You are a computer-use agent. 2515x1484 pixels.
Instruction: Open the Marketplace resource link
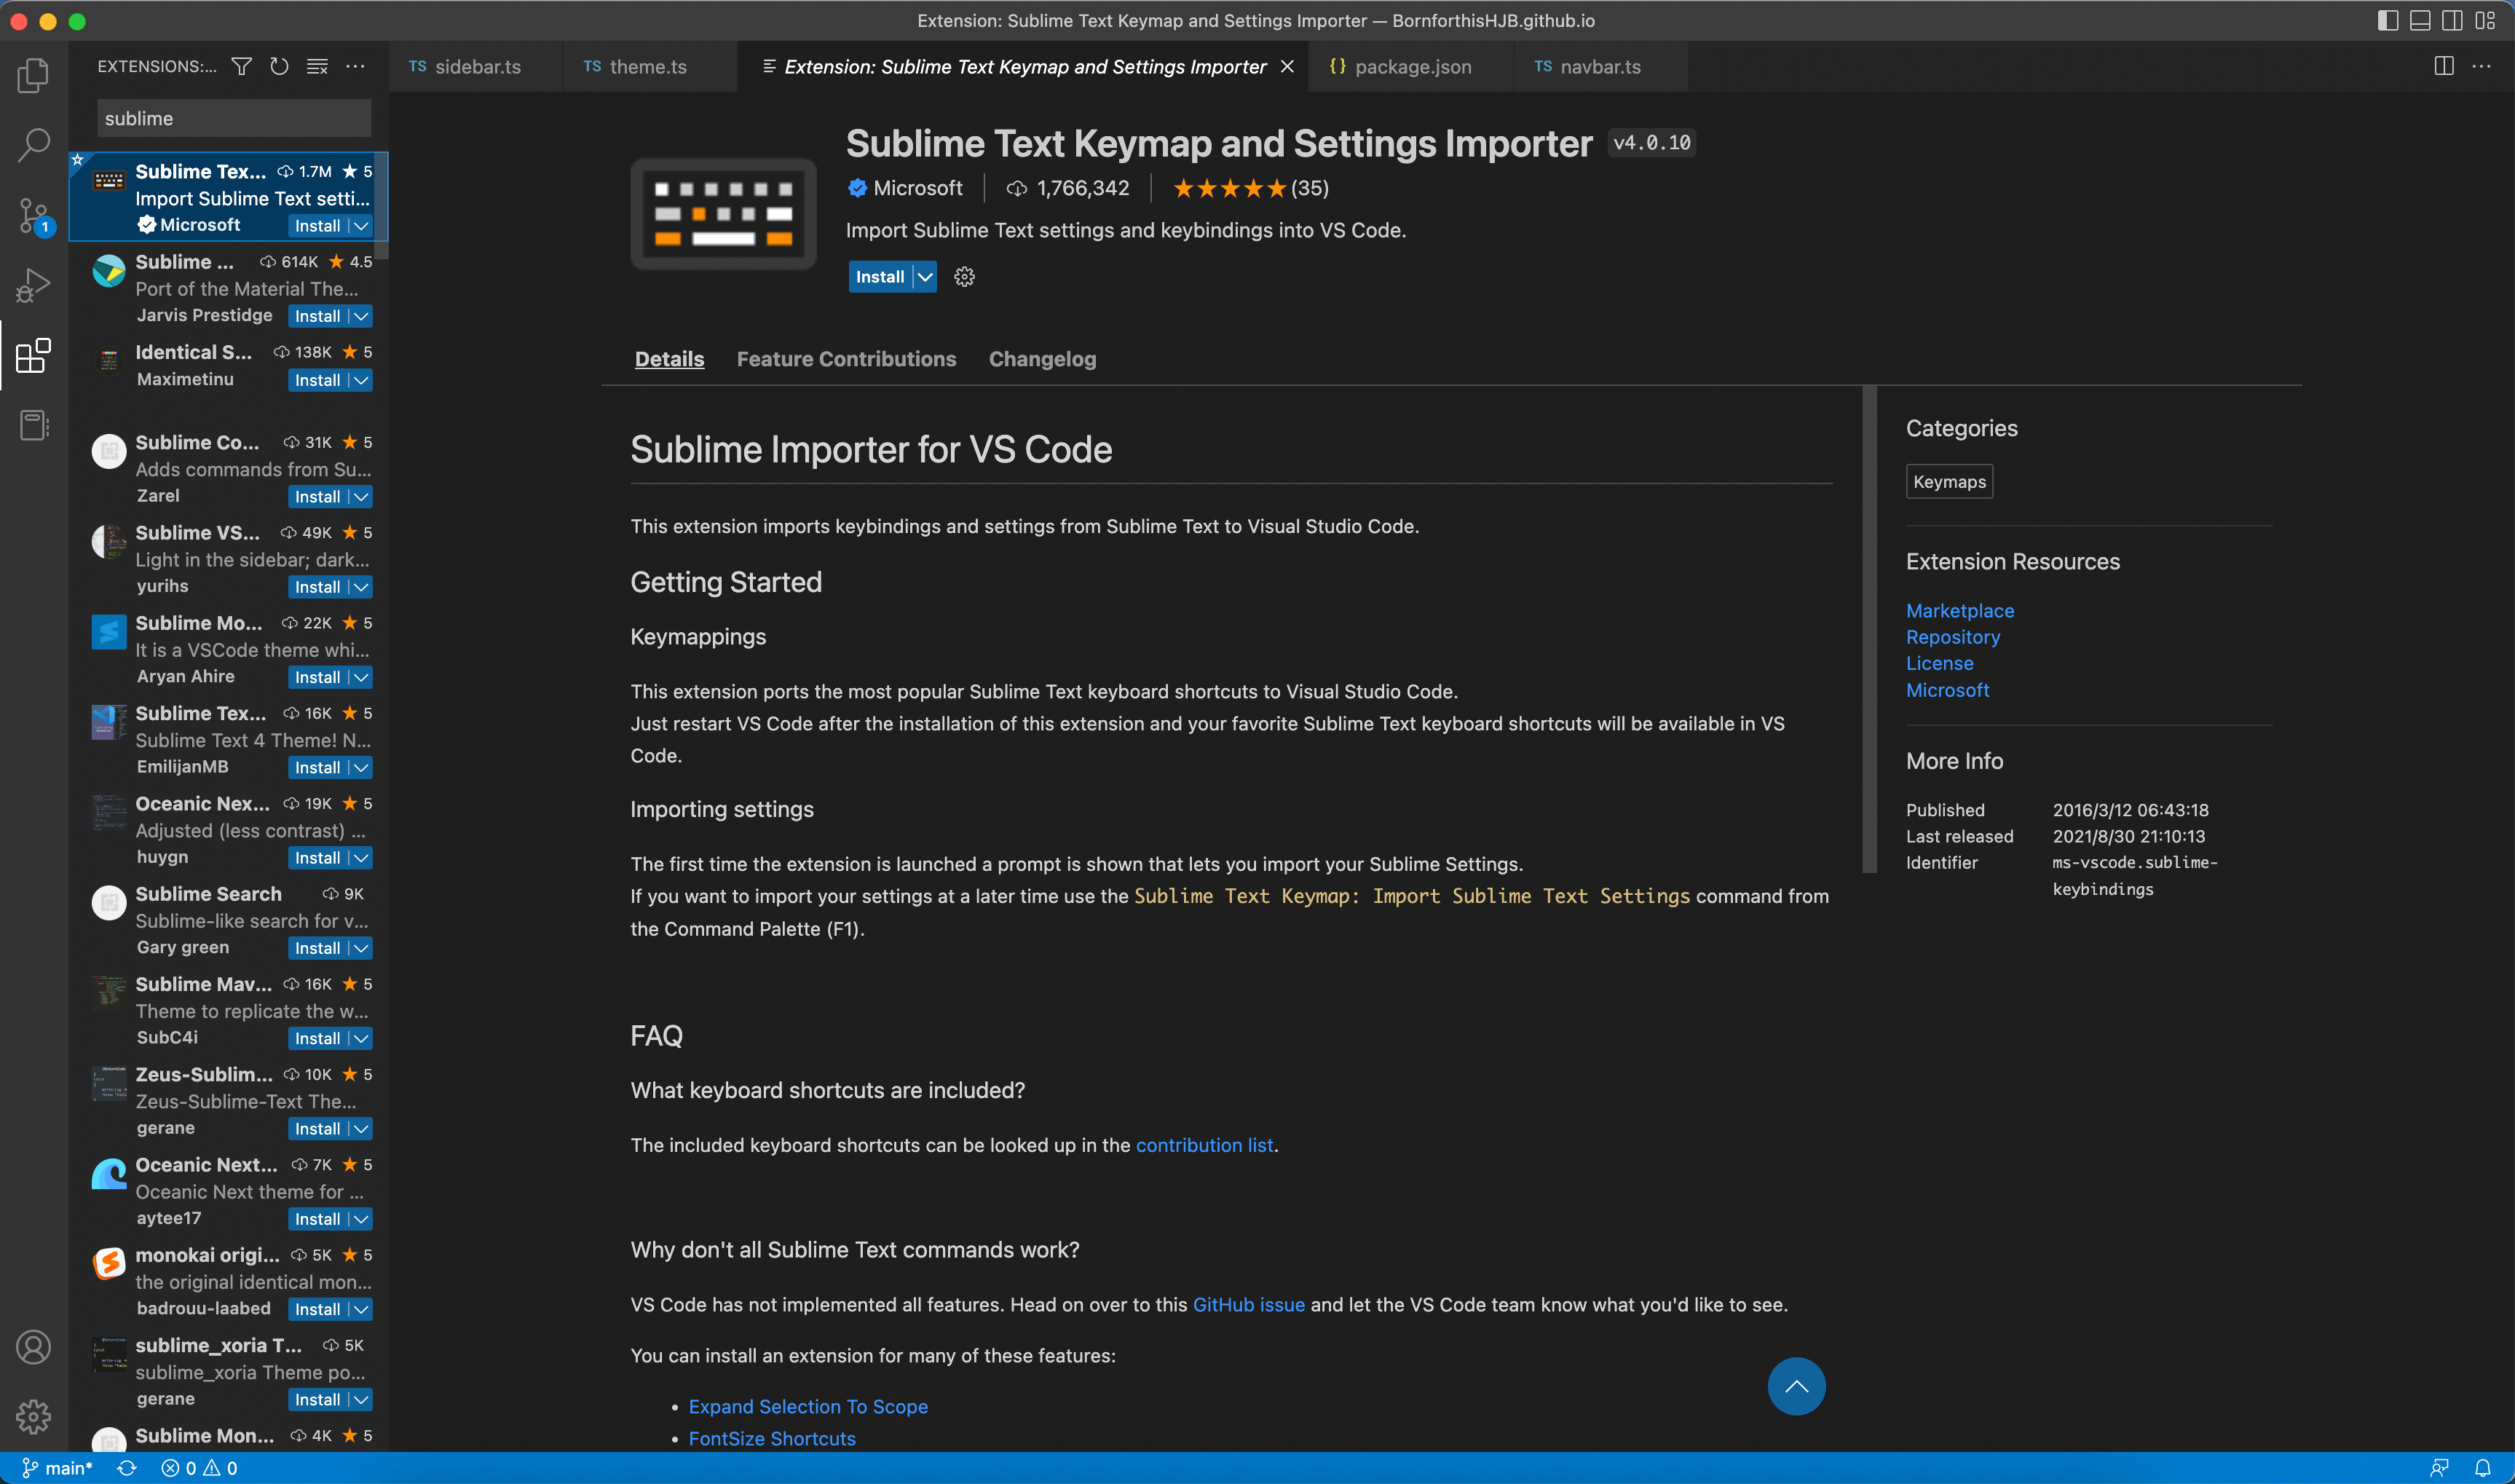[x=1960, y=610]
